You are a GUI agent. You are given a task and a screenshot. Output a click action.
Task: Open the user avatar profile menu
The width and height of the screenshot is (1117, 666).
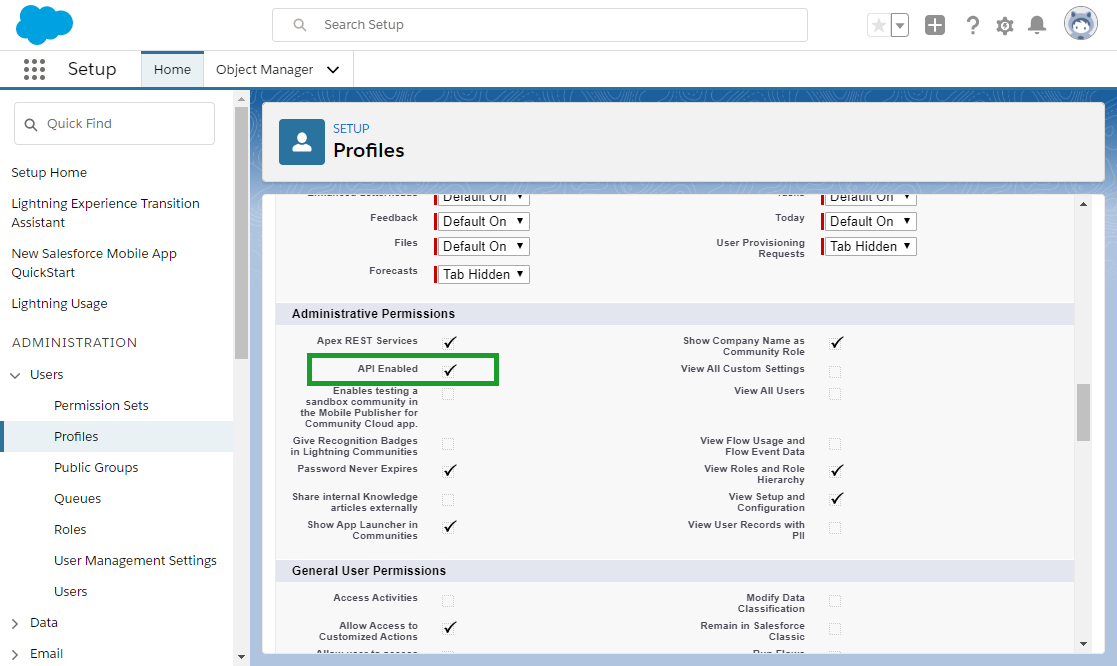[1081, 24]
